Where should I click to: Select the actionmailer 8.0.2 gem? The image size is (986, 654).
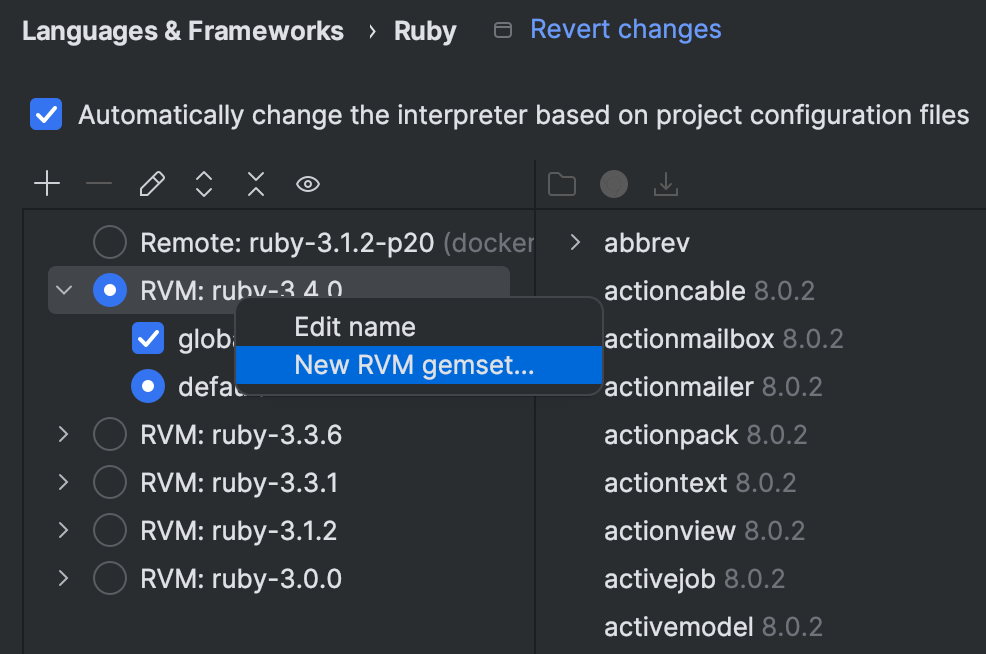(x=713, y=387)
